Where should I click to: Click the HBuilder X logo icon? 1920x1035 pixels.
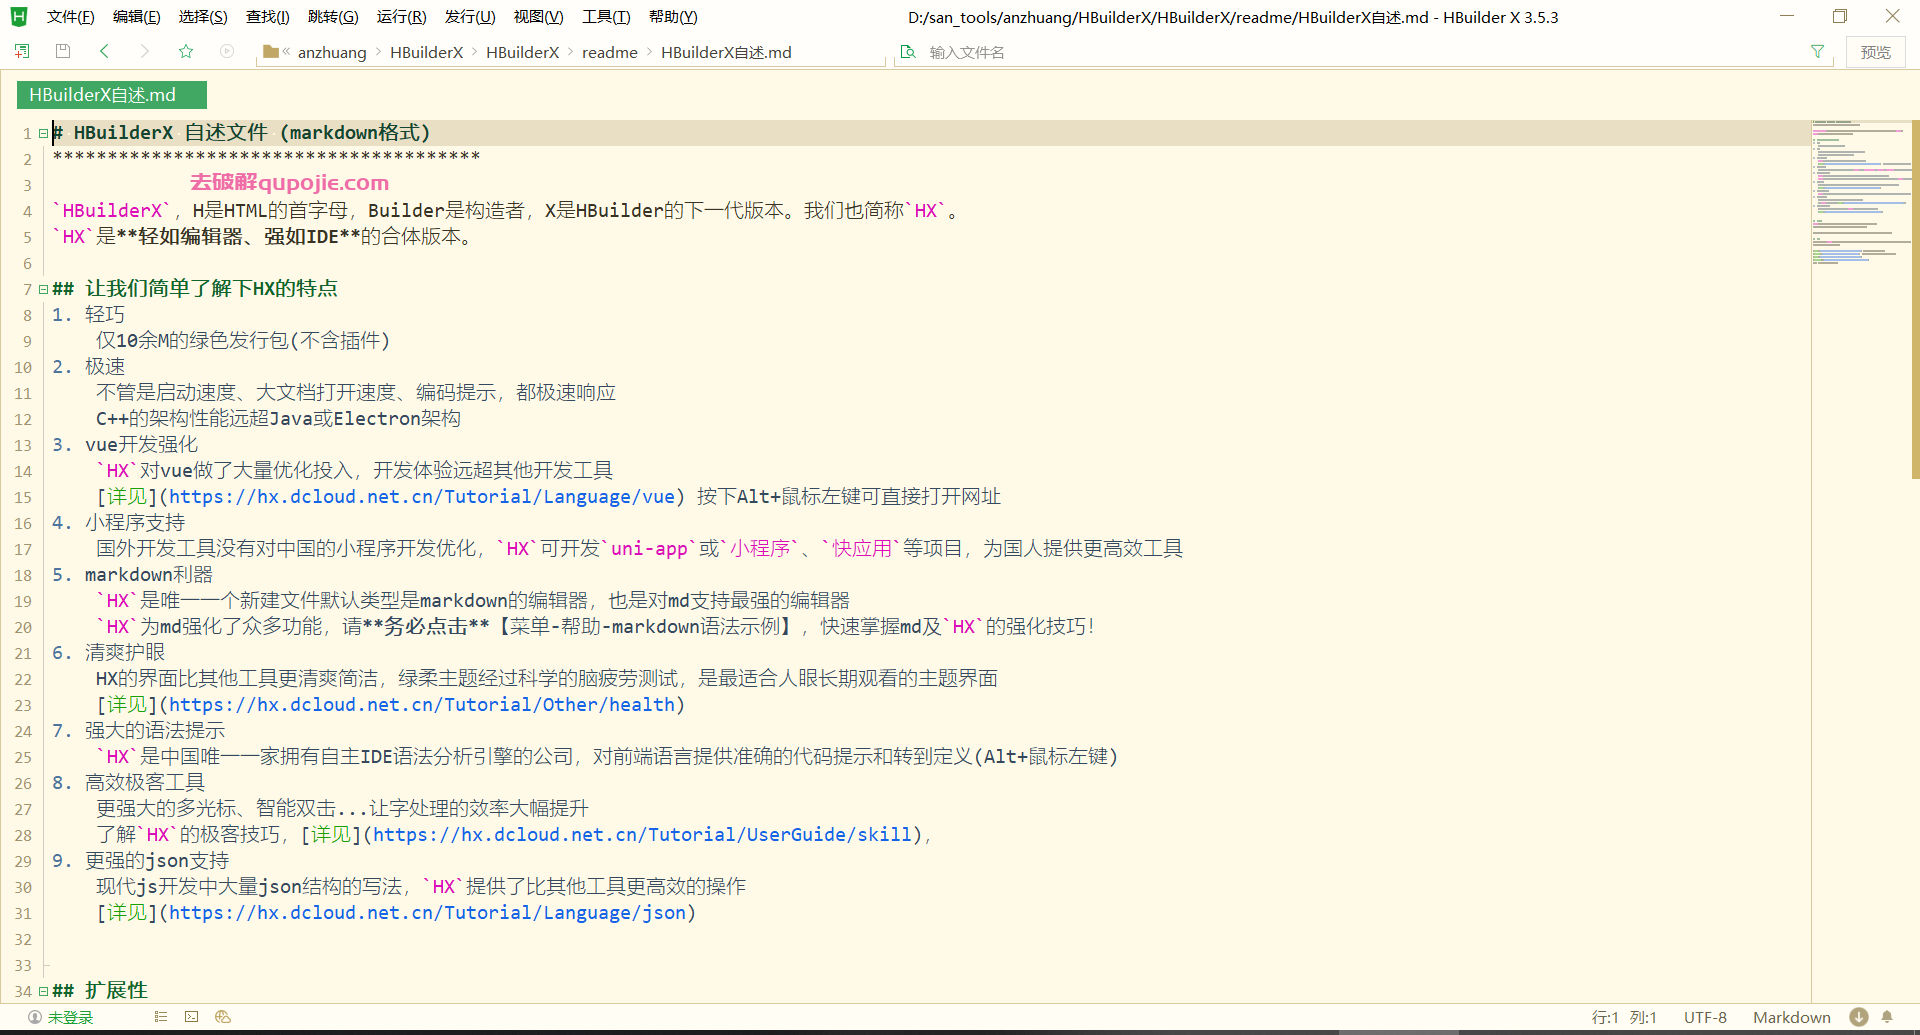(18, 16)
